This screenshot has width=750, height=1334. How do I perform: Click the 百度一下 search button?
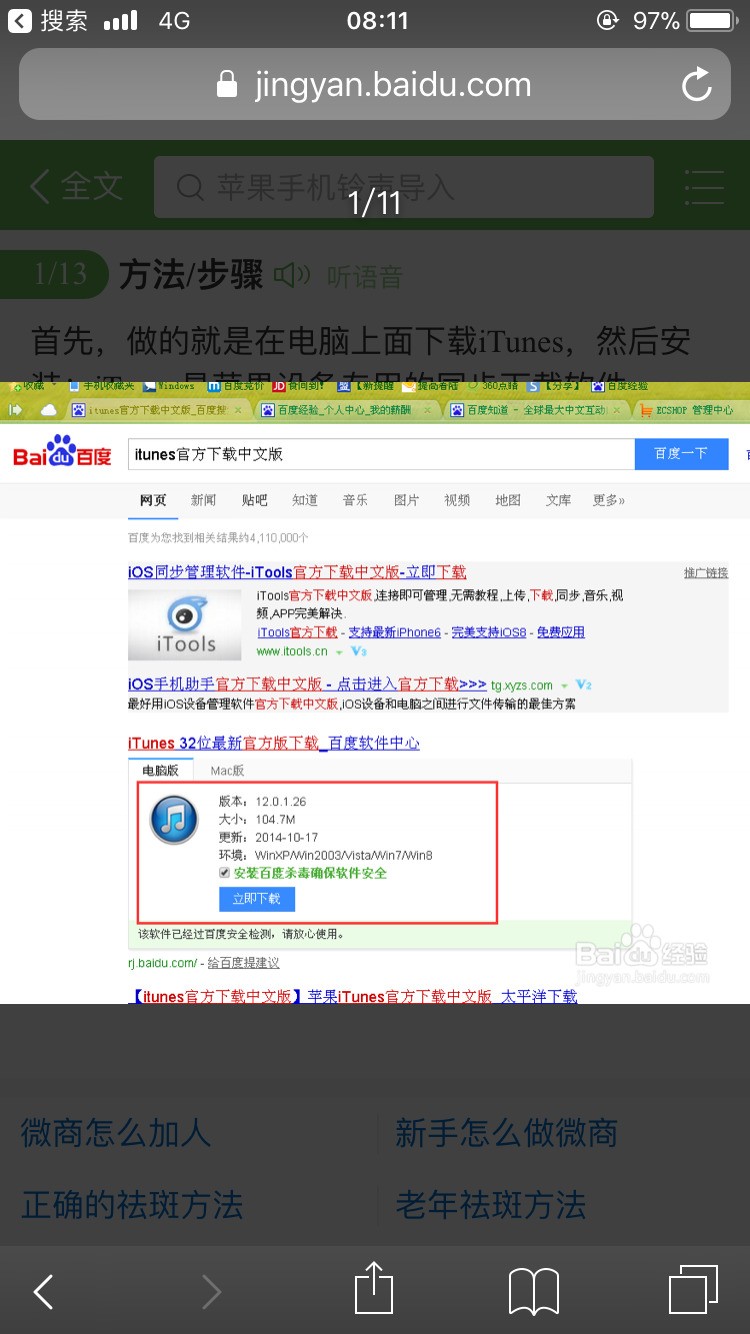[x=681, y=454]
